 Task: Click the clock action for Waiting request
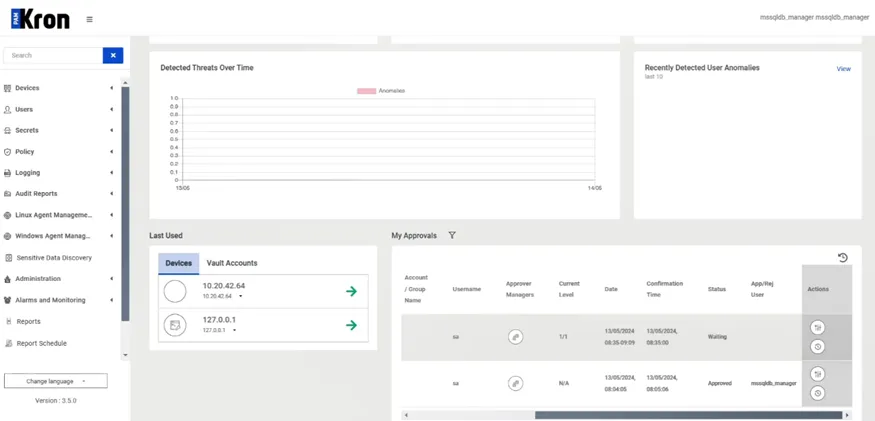coord(818,347)
